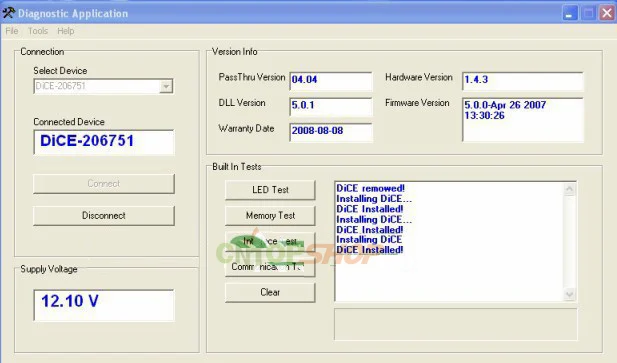The image size is (617, 363).
Task: Open the Tools menu
Action: pos(38,31)
